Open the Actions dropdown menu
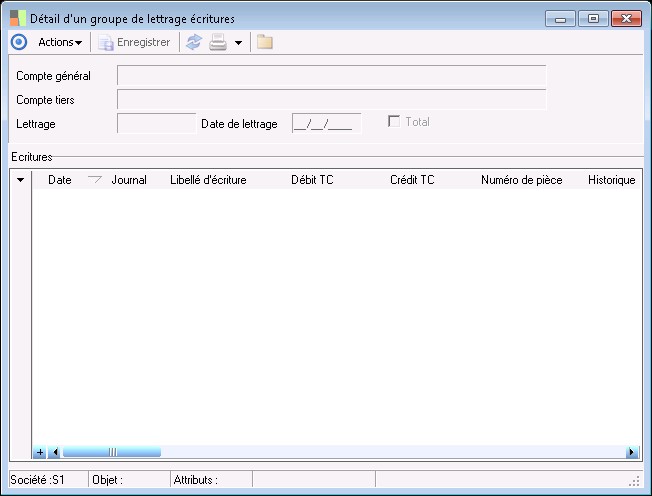The width and height of the screenshot is (652, 496). (60, 42)
